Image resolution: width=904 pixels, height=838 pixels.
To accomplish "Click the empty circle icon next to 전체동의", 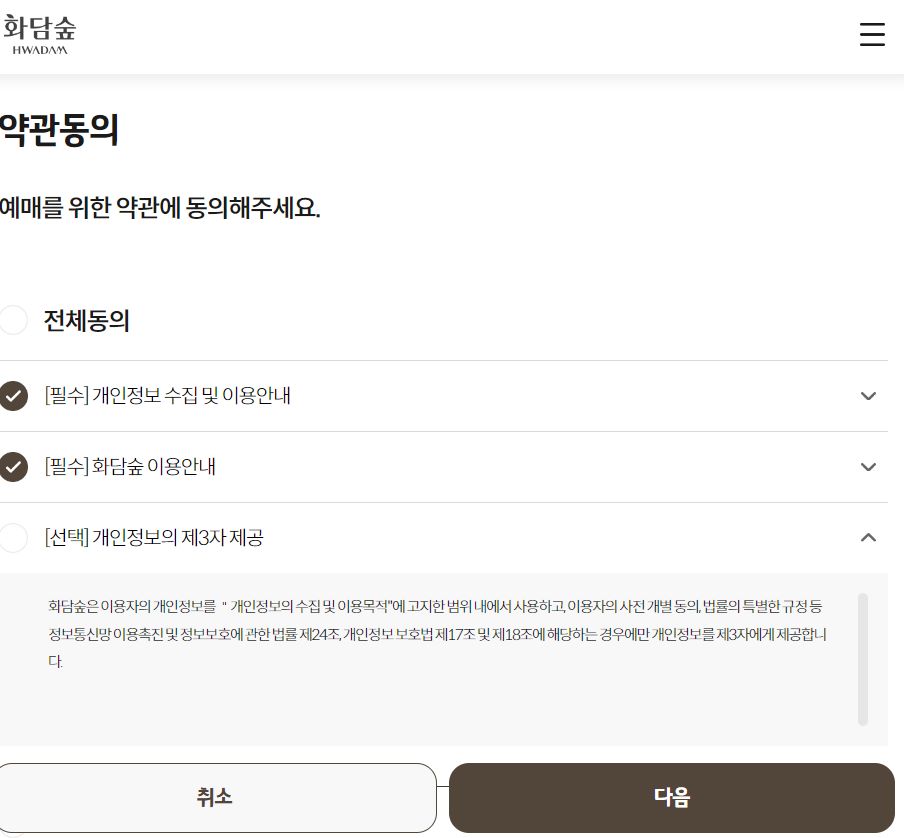I will click(13, 321).
